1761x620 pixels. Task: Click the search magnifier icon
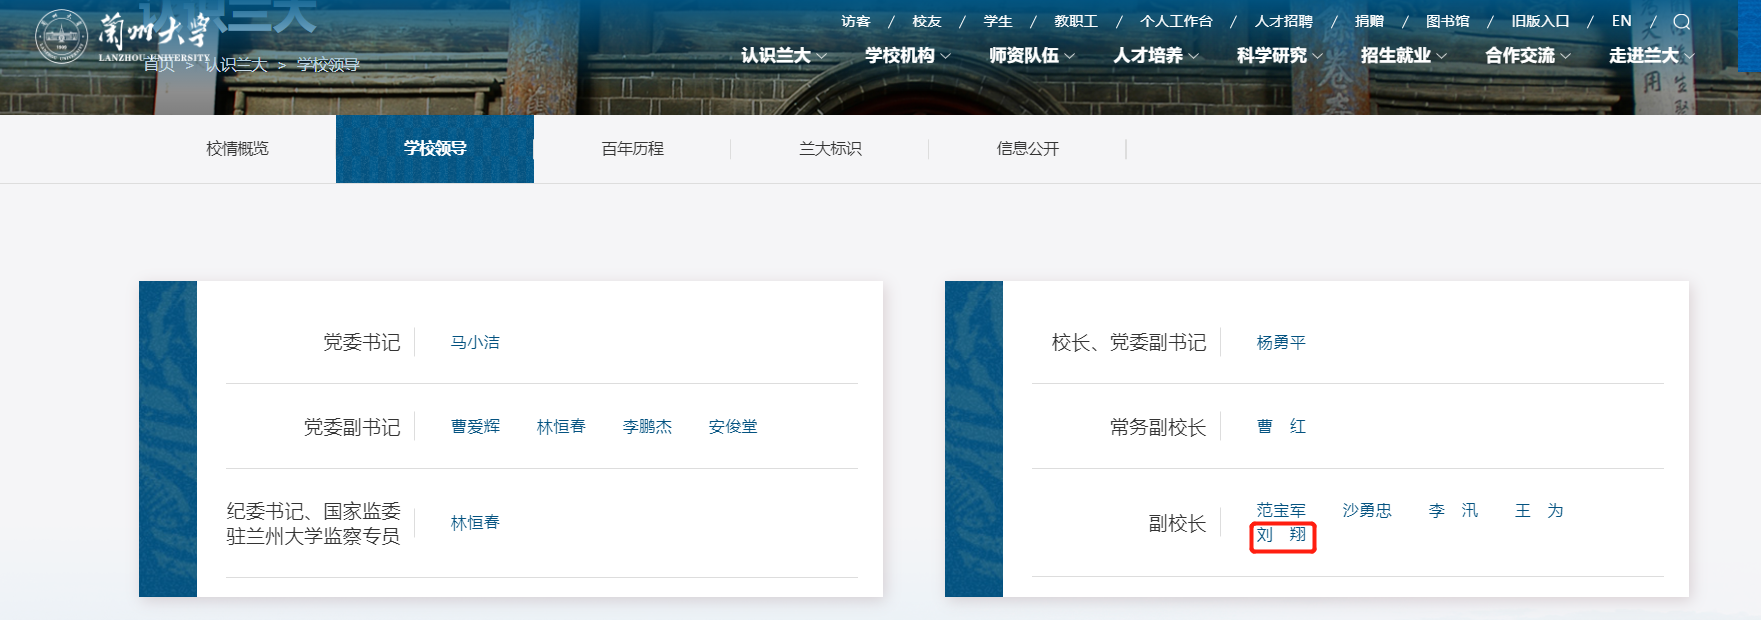(x=1682, y=22)
